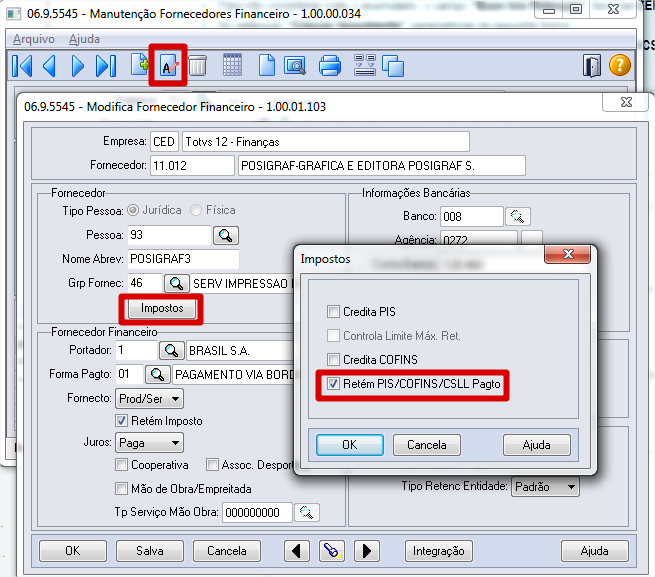Click the add new record icon
Viewport: 655px width, 577px height.
pyautogui.click(x=140, y=65)
